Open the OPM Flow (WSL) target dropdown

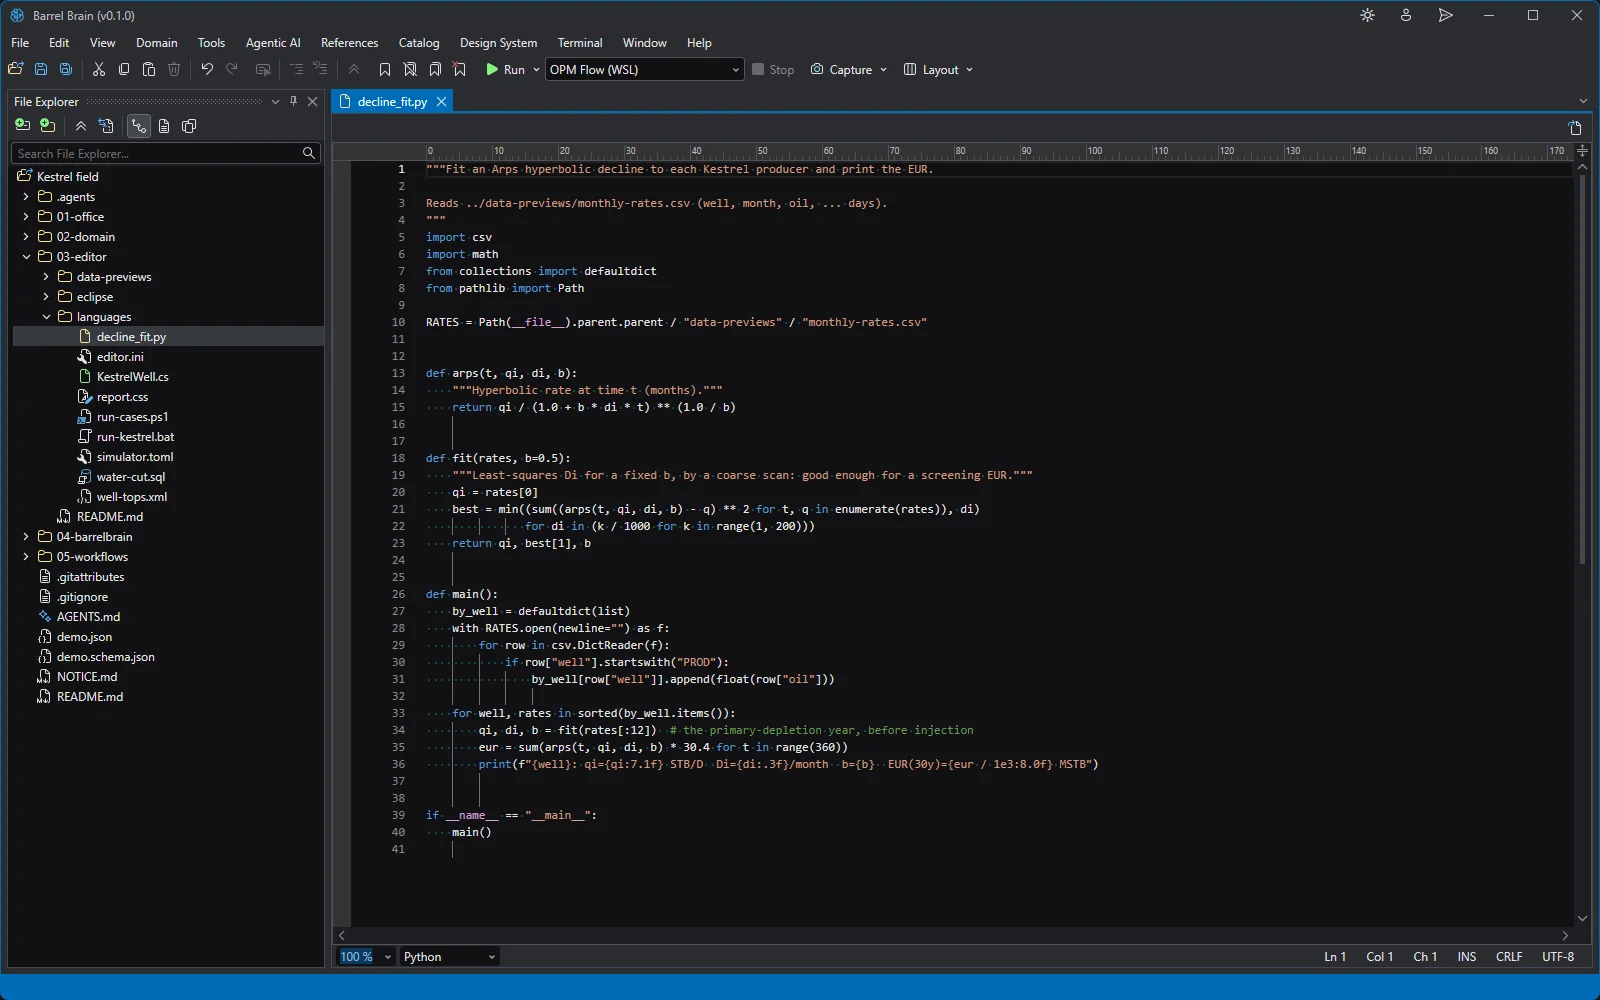645,70
